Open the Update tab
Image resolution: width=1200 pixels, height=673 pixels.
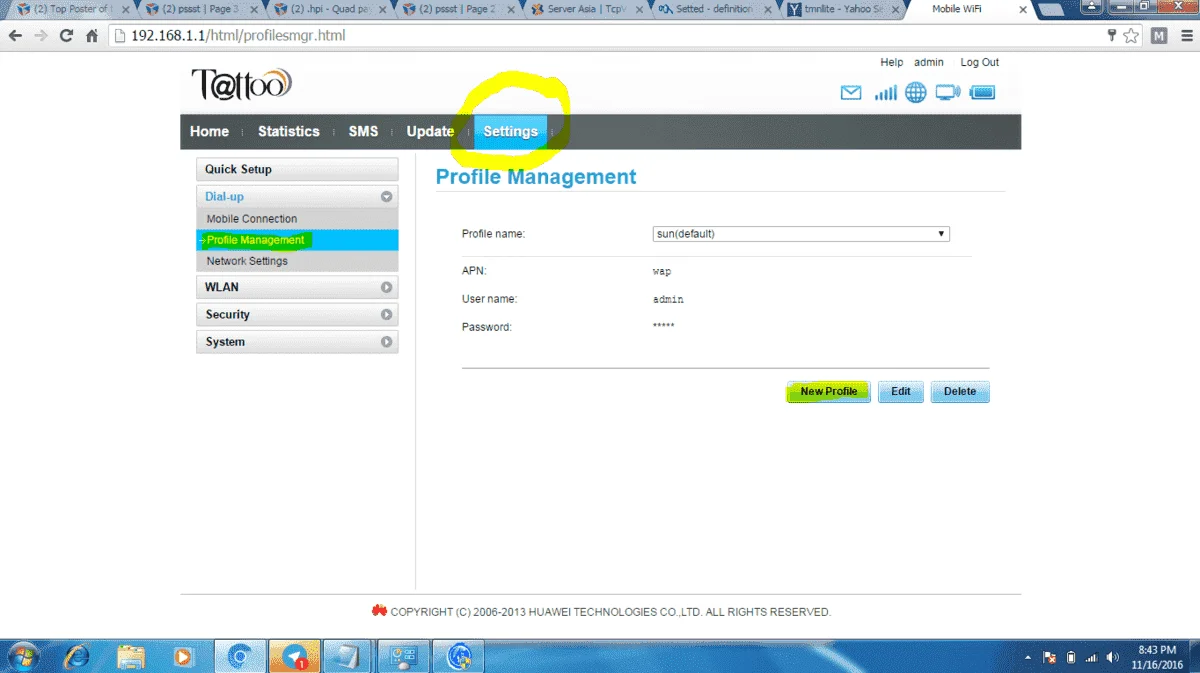[x=430, y=131]
